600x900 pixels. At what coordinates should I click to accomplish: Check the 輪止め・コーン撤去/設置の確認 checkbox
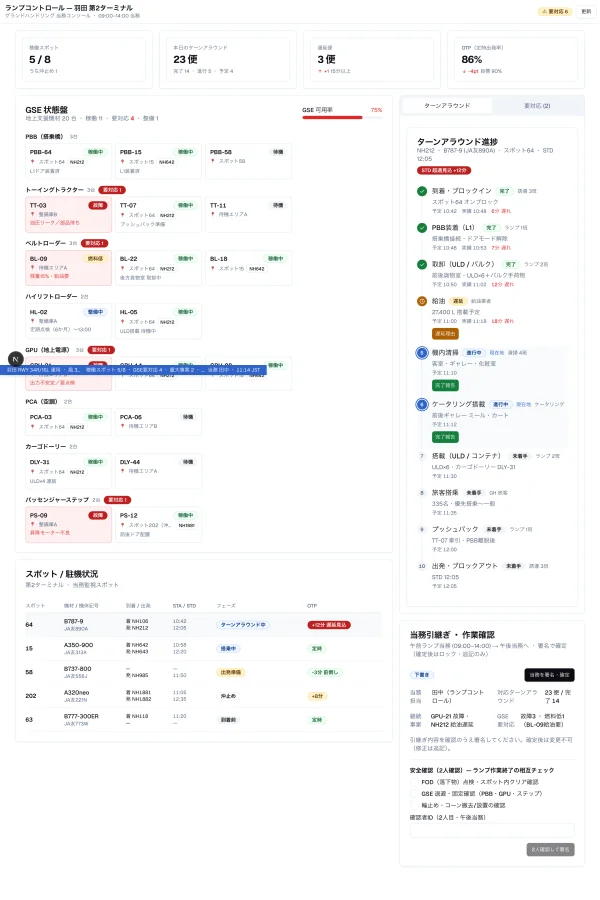(x=414, y=805)
